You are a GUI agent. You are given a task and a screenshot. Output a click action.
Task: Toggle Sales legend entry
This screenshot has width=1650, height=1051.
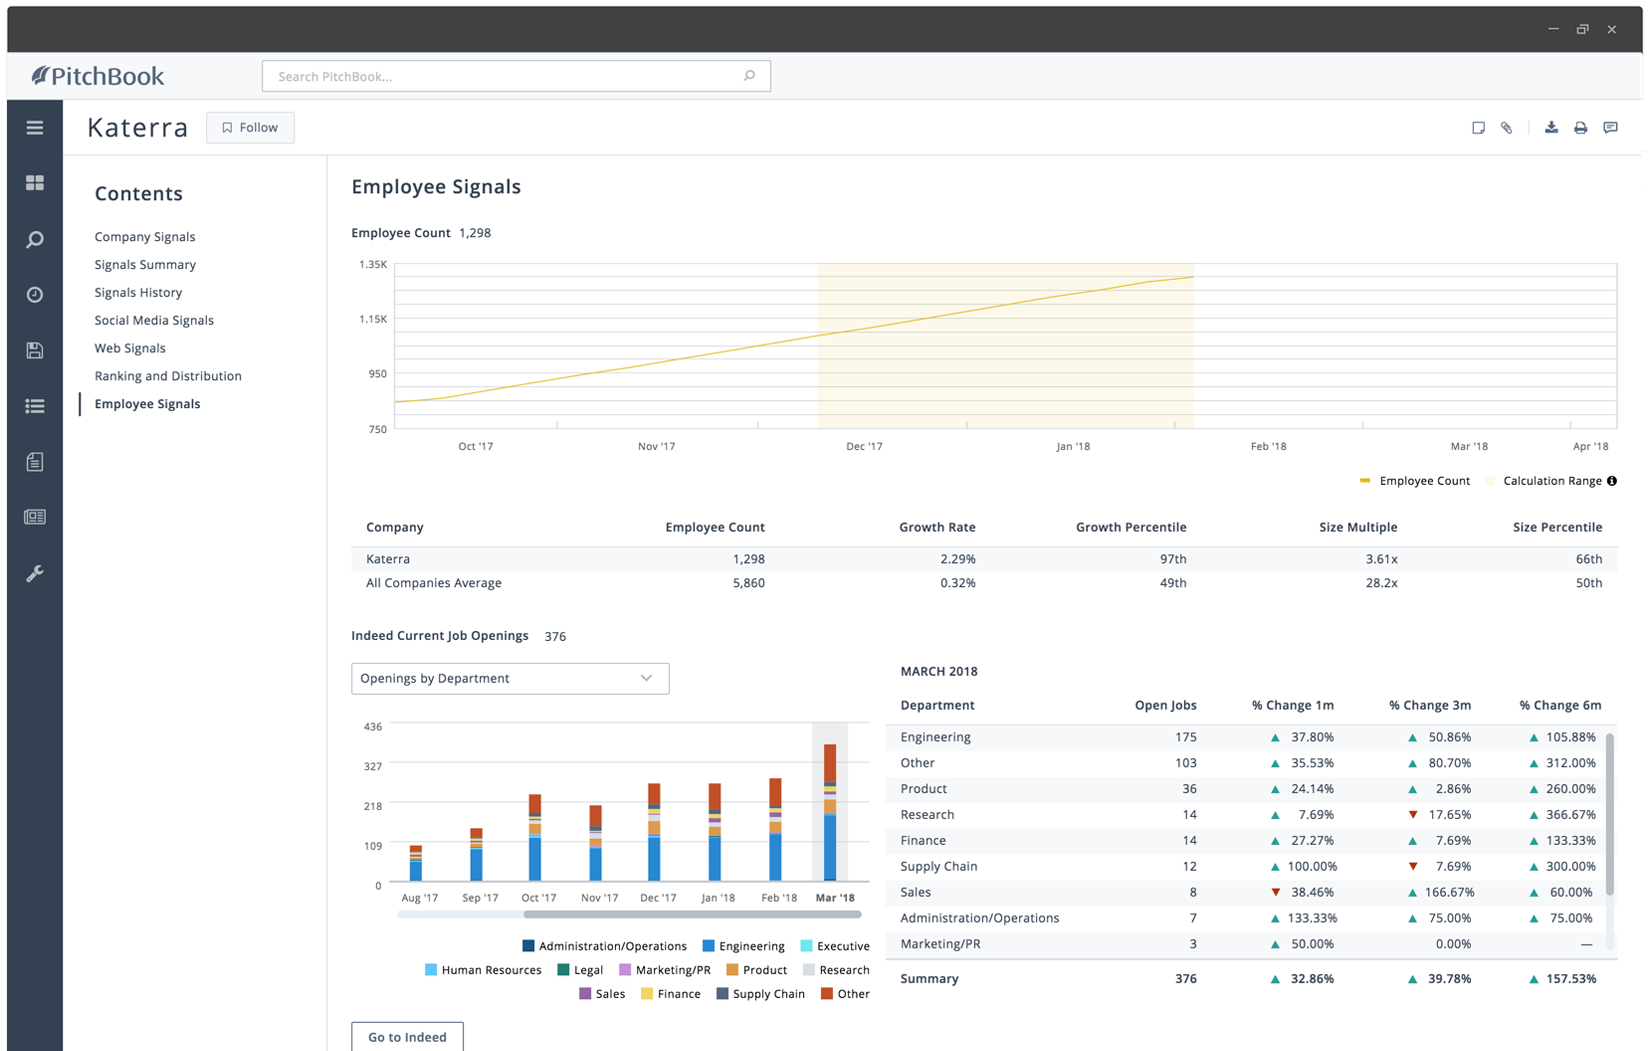pos(602,994)
